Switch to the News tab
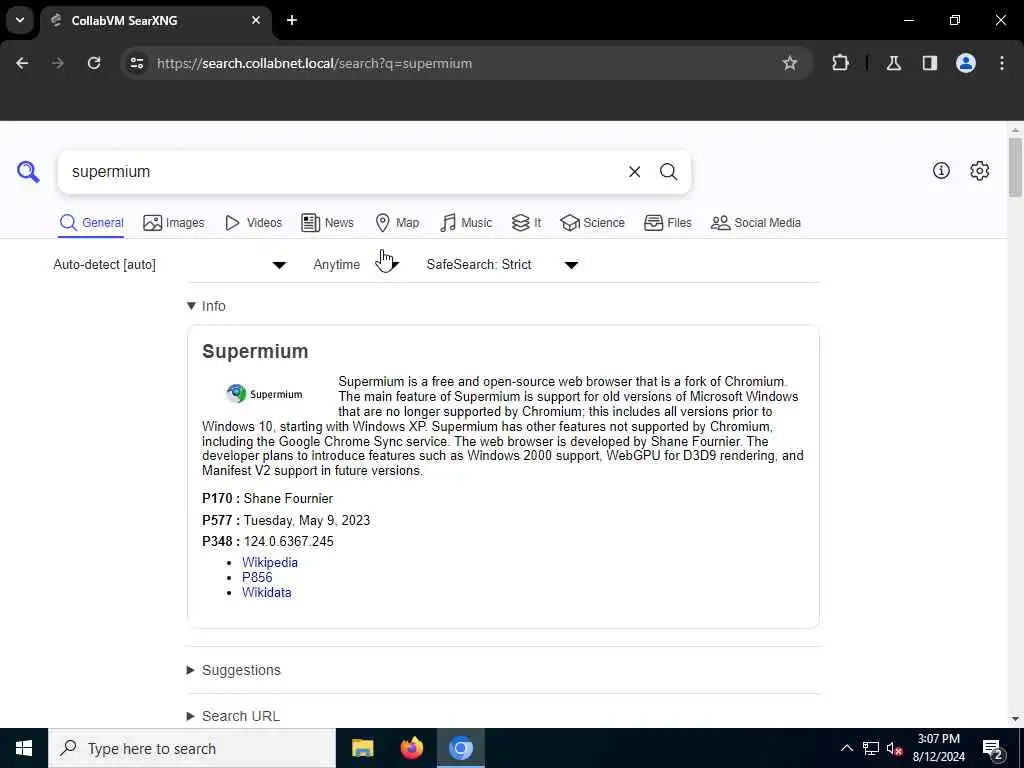Screen dimensions: 1024x768 coord(327,223)
